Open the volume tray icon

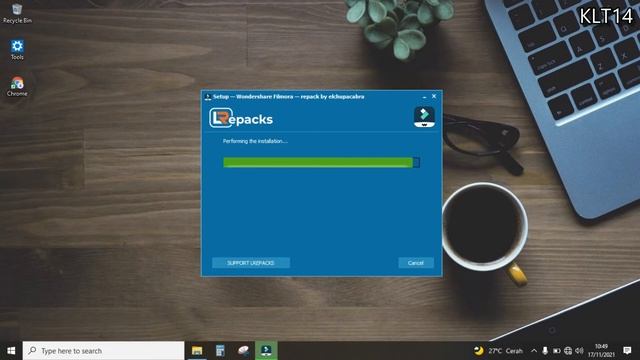(x=579, y=351)
